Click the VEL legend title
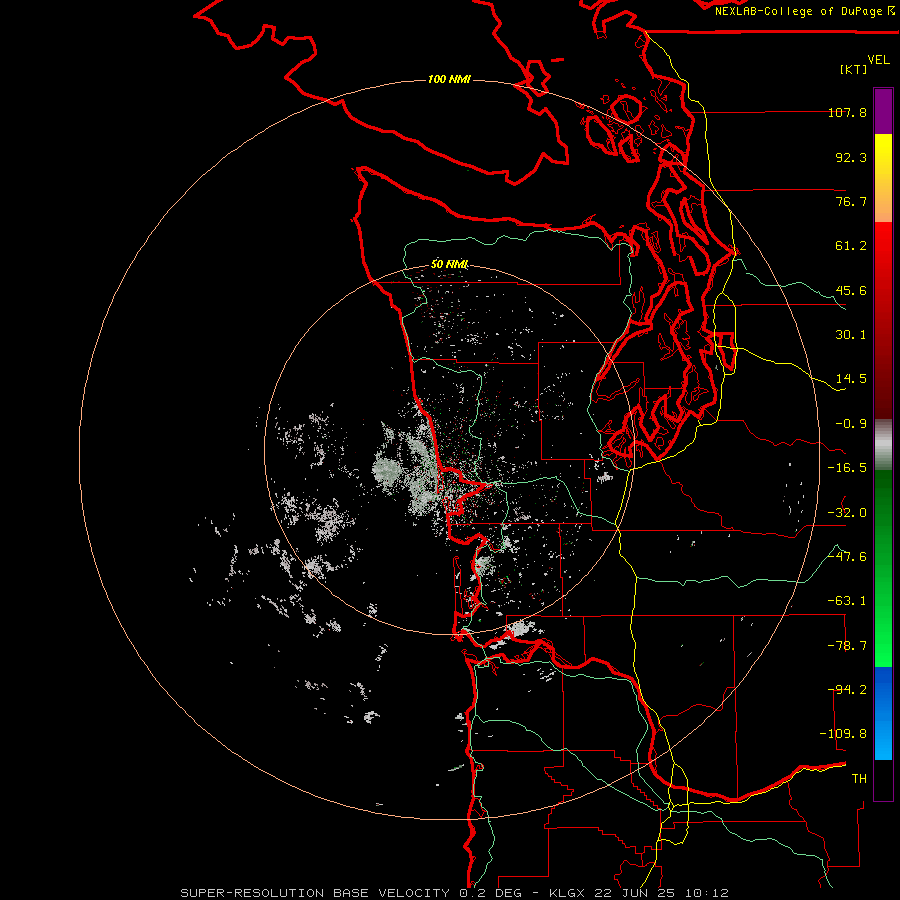 878,59
